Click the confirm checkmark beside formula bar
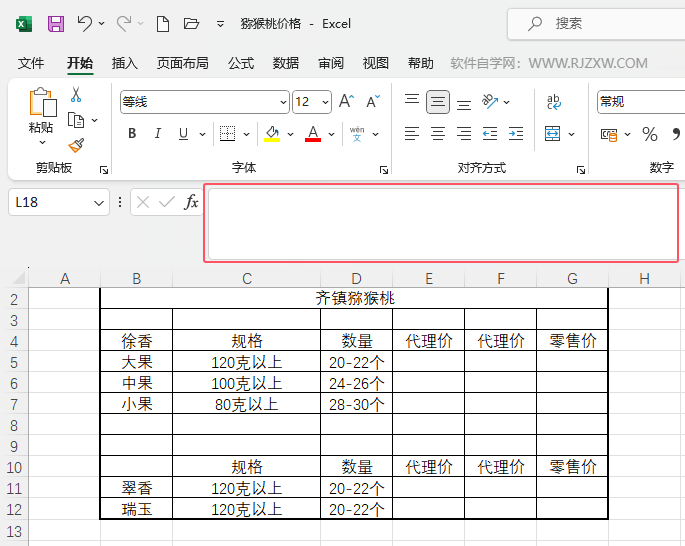The width and height of the screenshot is (685, 546). coord(167,202)
